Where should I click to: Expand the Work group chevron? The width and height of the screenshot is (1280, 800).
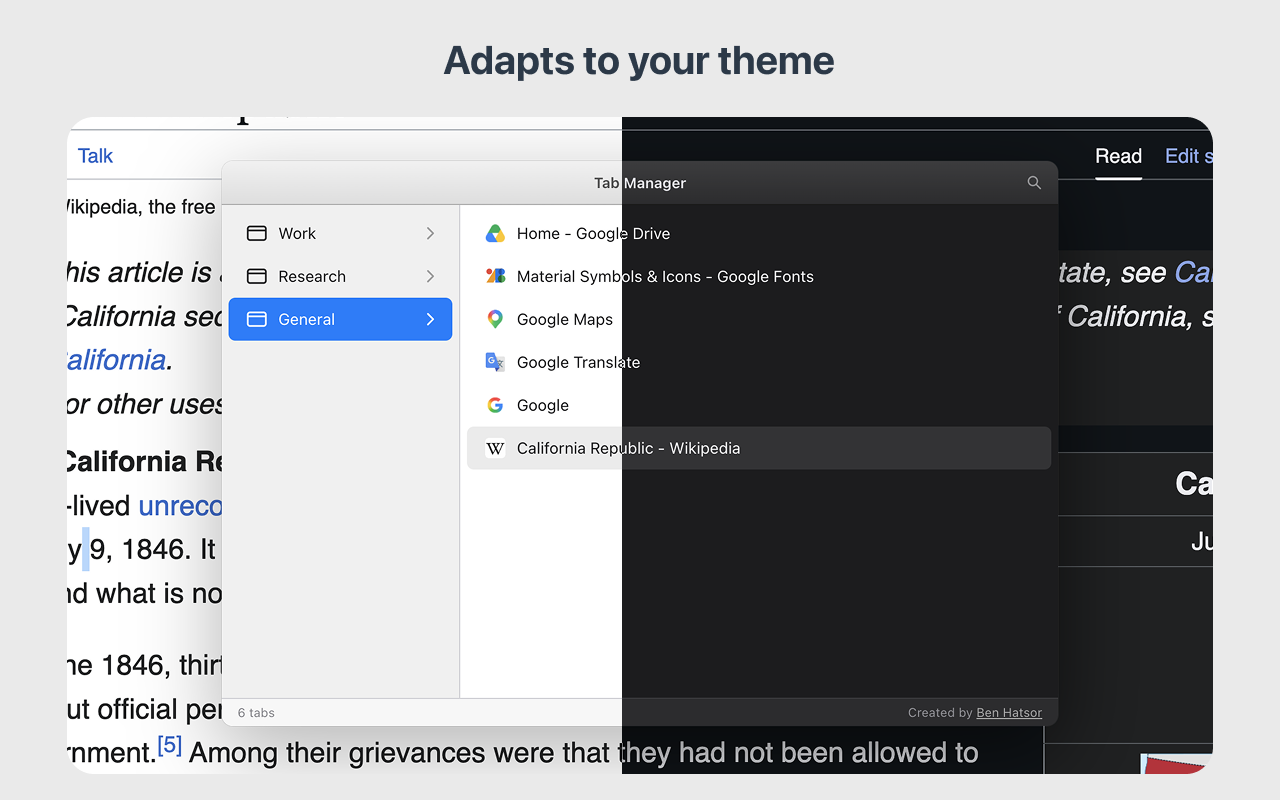[430, 233]
